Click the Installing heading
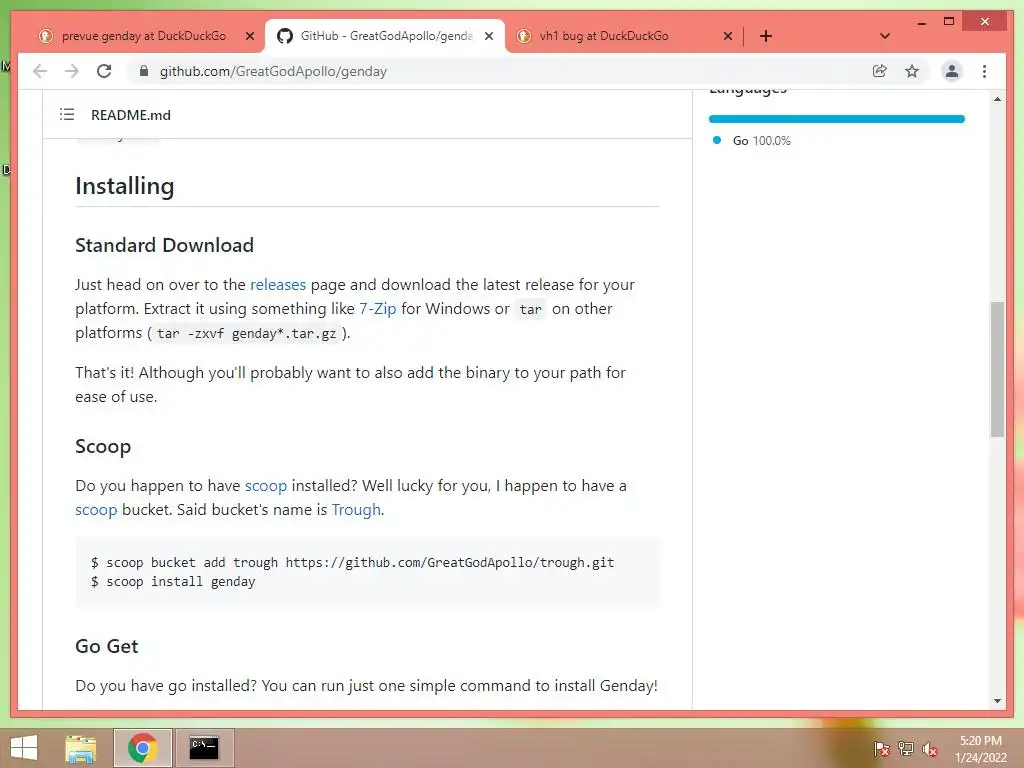1024x768 pixels. click(x=125, y=186)
